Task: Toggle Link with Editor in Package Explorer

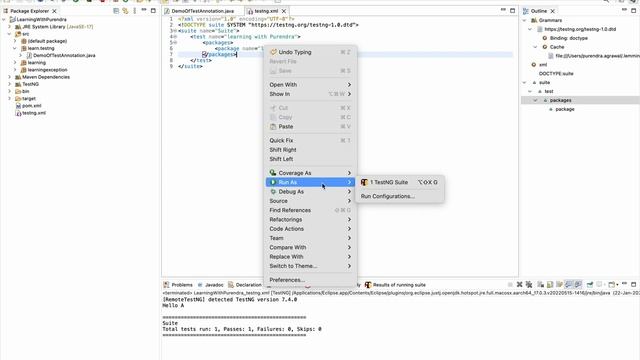Action: pos(125,11)
